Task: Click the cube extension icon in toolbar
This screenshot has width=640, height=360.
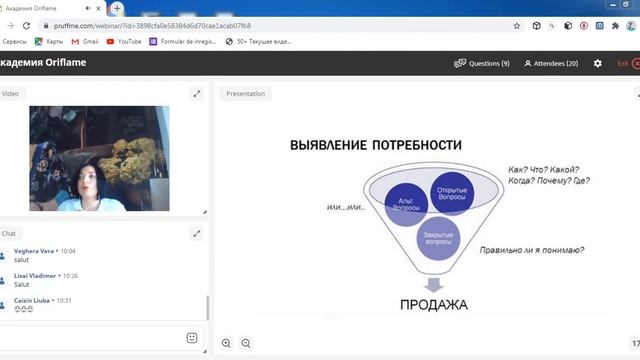Action: (536, 26)
